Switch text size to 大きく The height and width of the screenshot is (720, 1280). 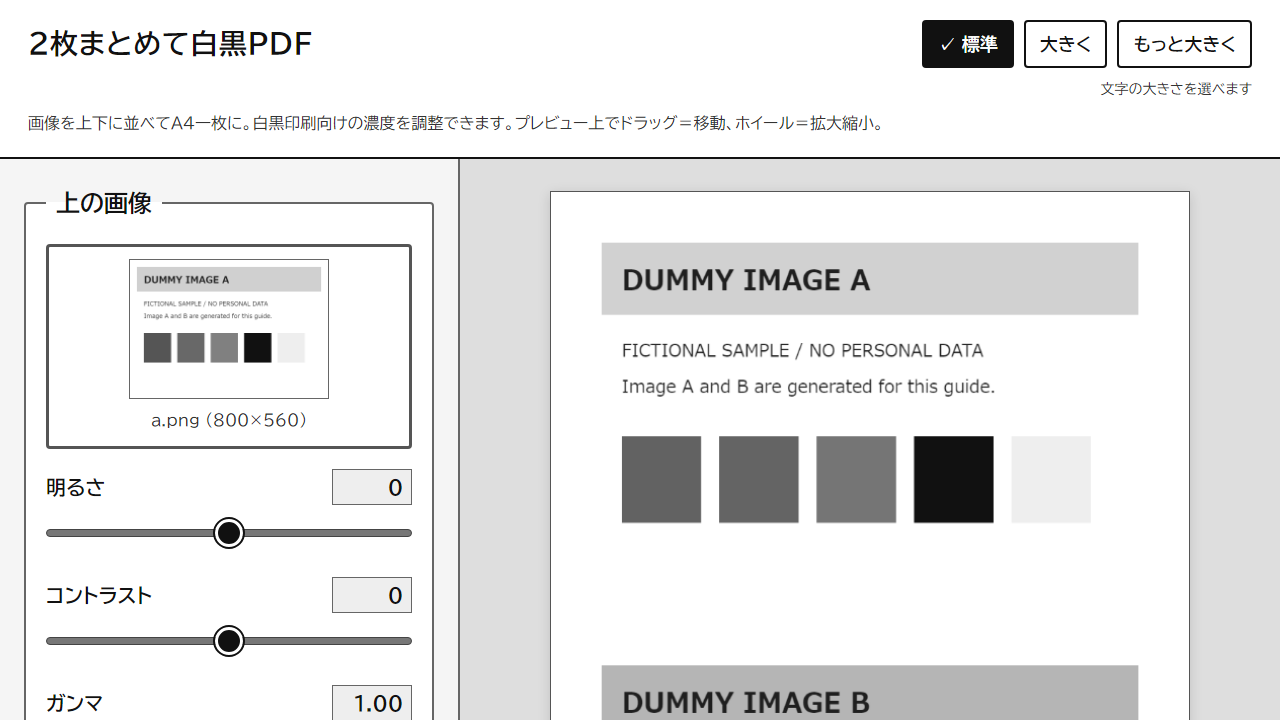tap(1065, 44)
